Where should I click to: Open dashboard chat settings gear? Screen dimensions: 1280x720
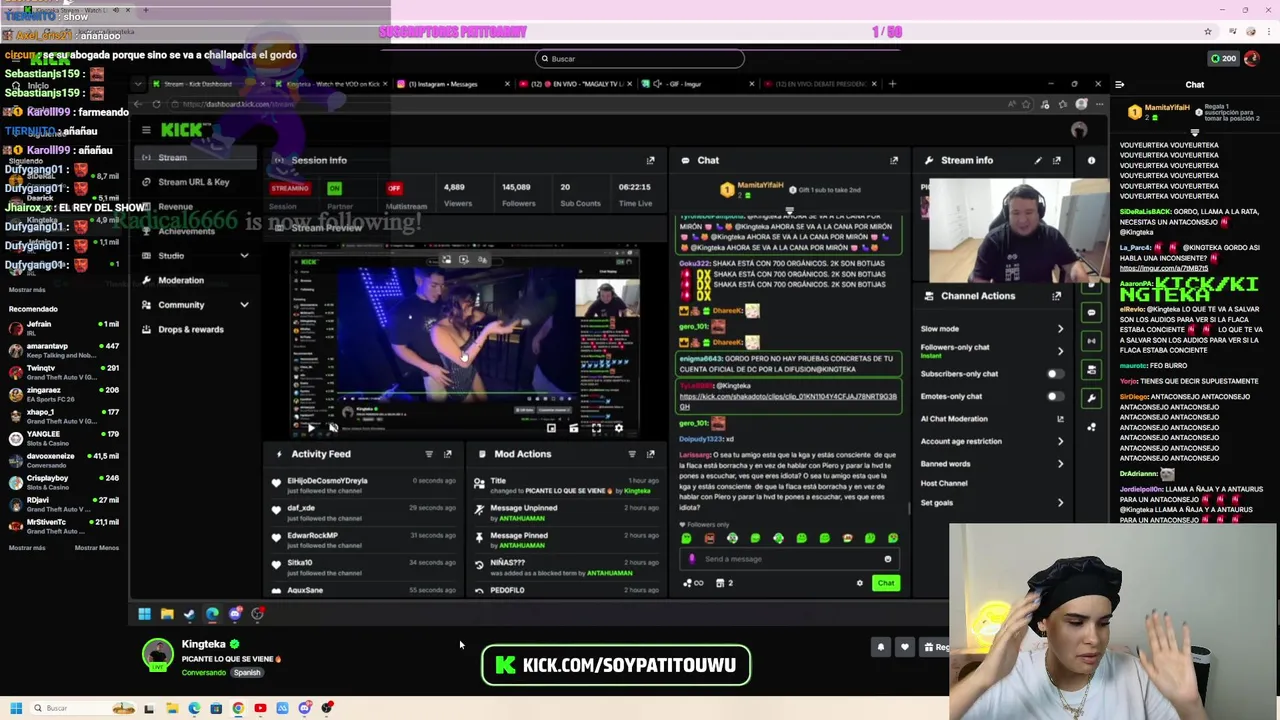click(x=859, y=583)
